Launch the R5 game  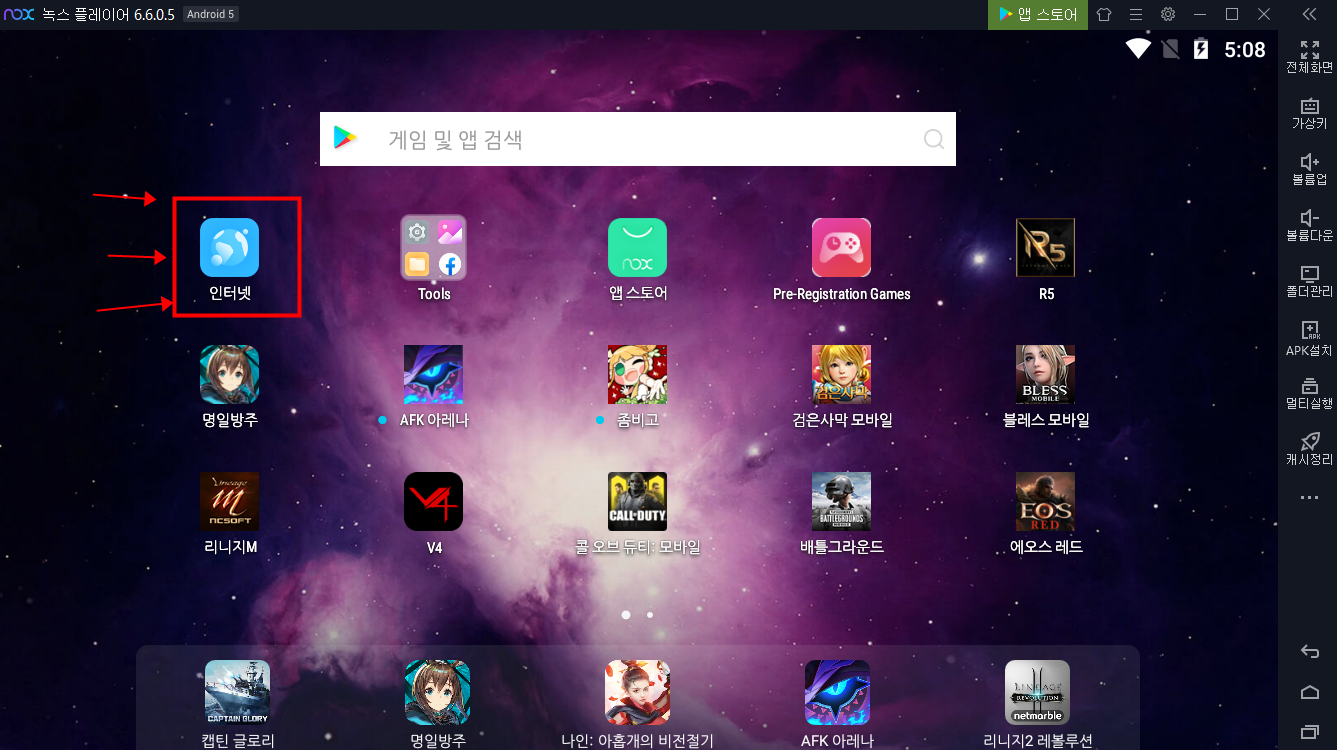[x=1045, y=248]
